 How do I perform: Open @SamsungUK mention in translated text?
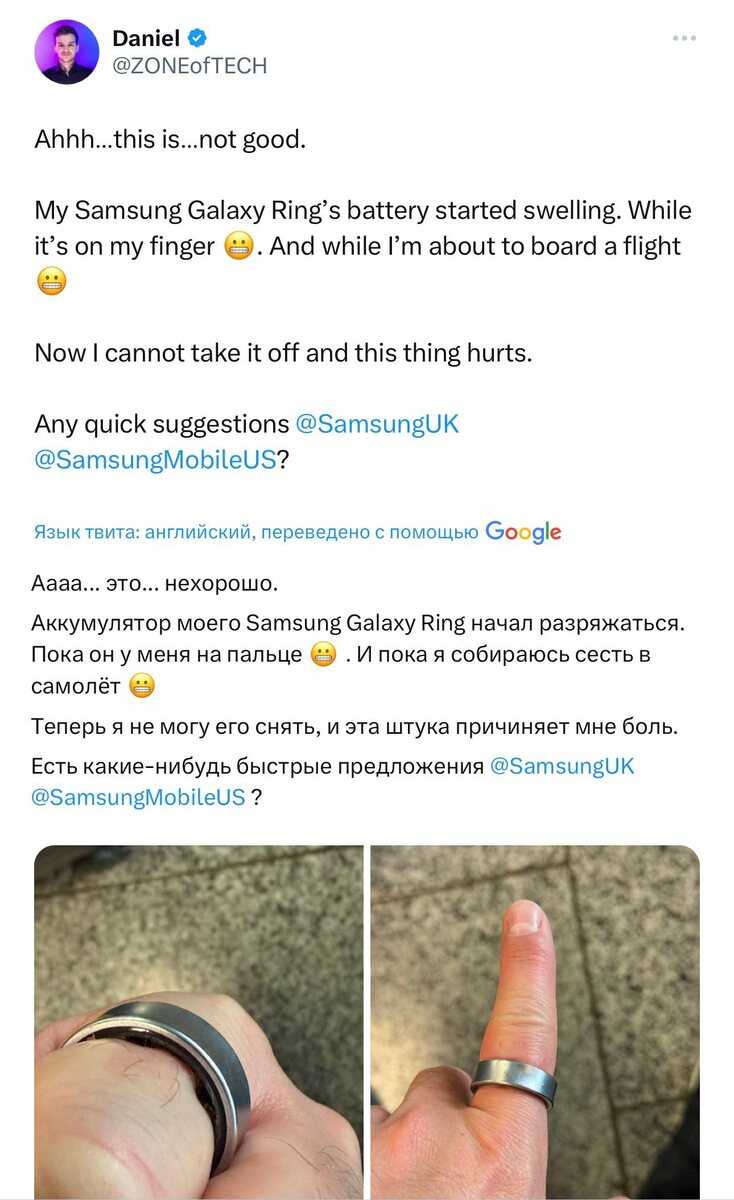coord(562,767)
